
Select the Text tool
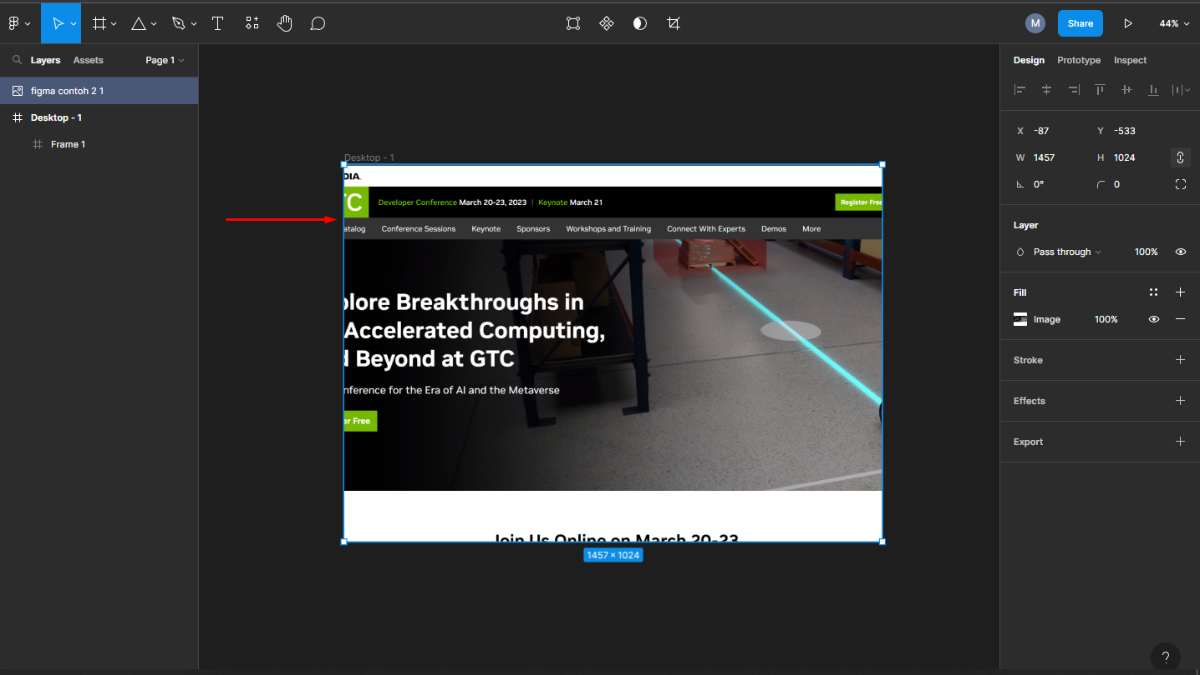click(x=218, y=23)
